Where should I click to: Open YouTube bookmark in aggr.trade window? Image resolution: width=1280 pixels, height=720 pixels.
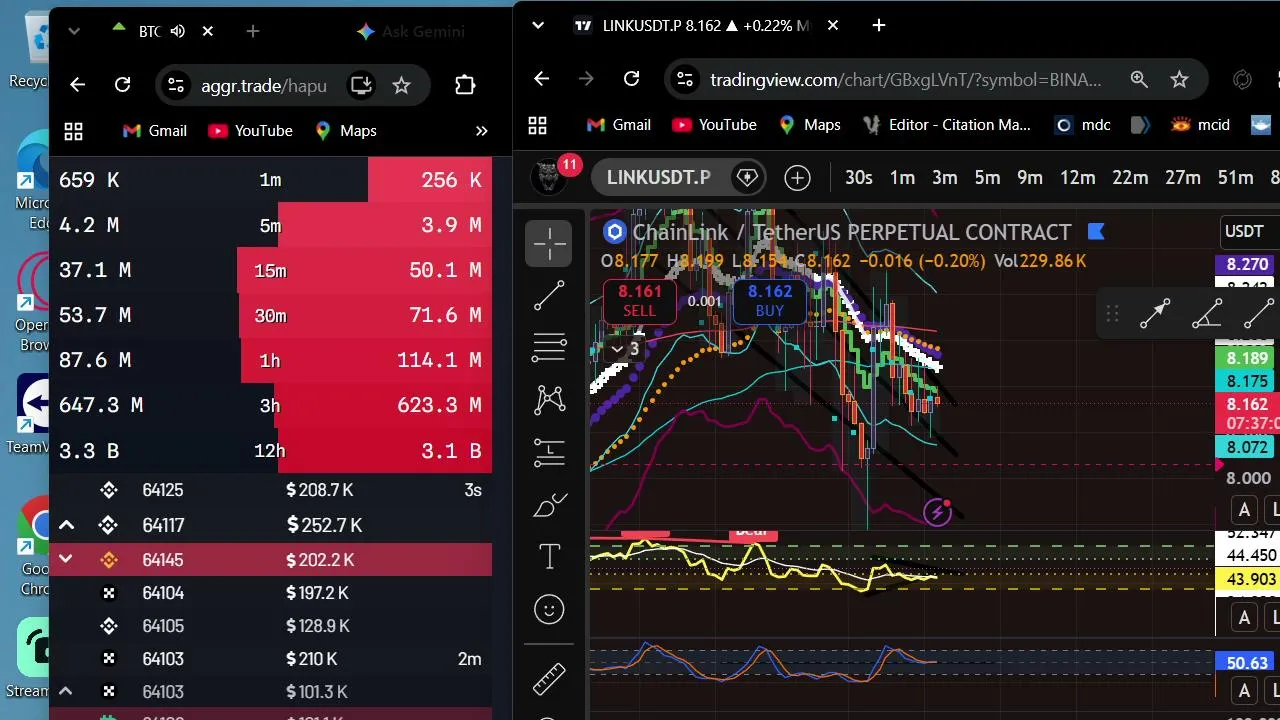pyautogui.click(x=250, y=131)
